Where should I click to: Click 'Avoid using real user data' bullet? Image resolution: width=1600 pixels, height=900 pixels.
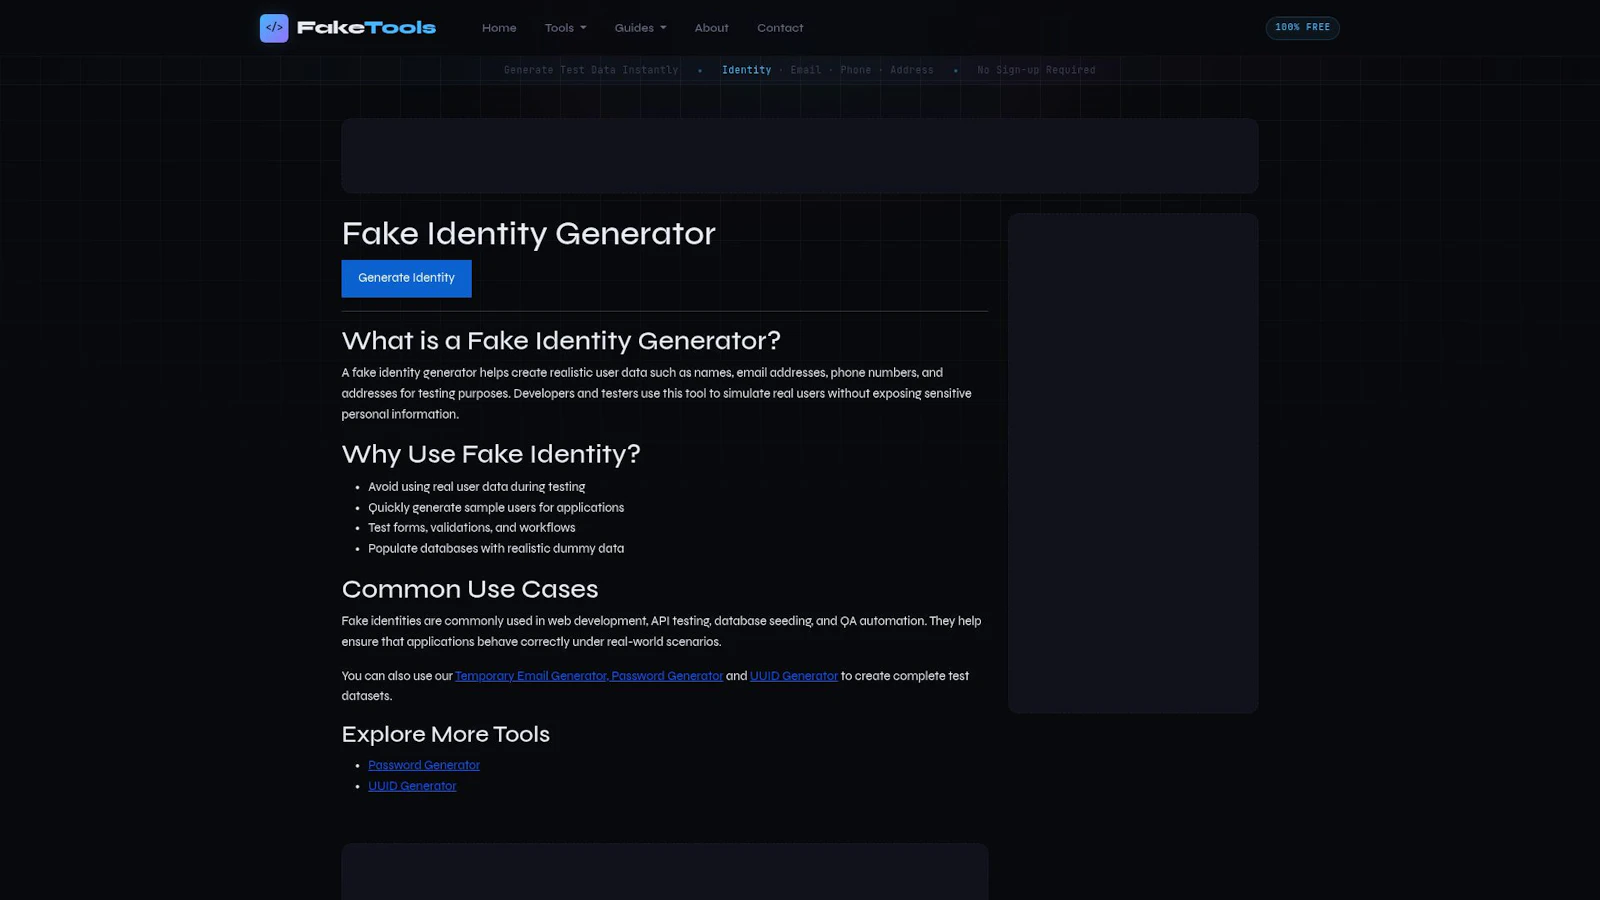tap(477, 487)
